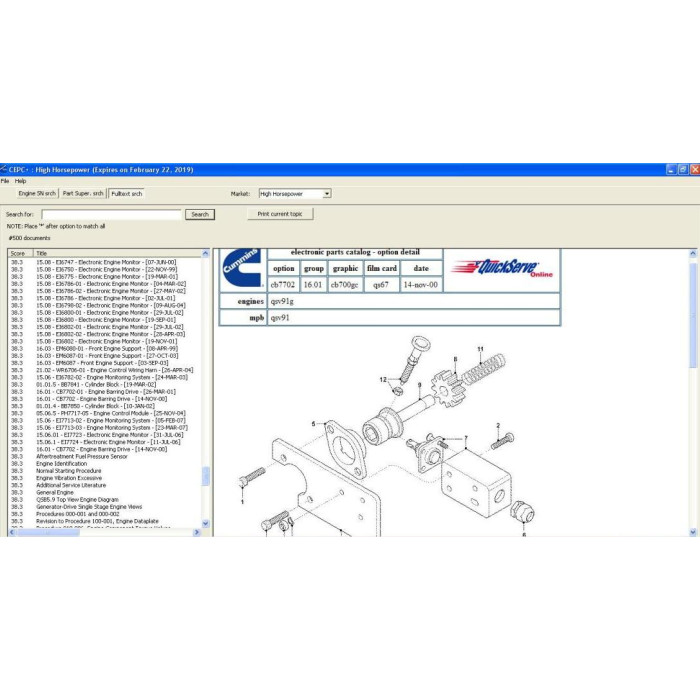Select BB7850 Cylinder Block [10-JAN-02]

95,406
